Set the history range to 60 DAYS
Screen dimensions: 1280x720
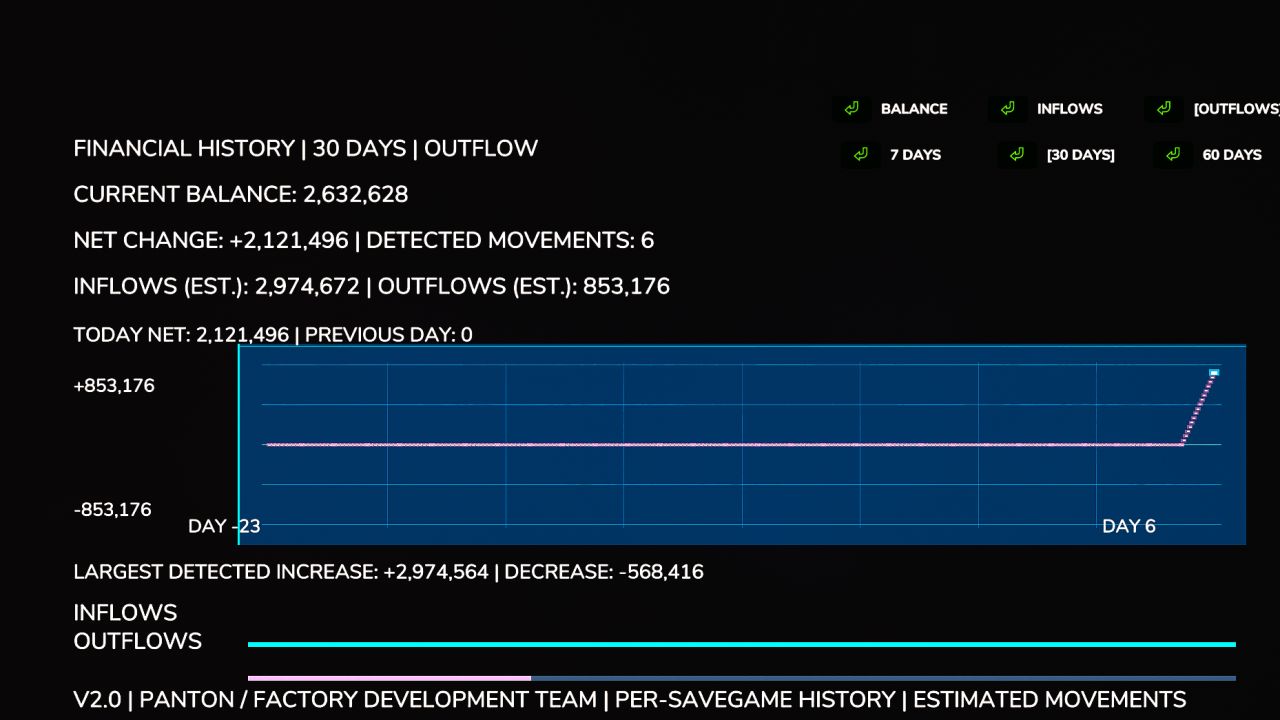coord(1232,155)
